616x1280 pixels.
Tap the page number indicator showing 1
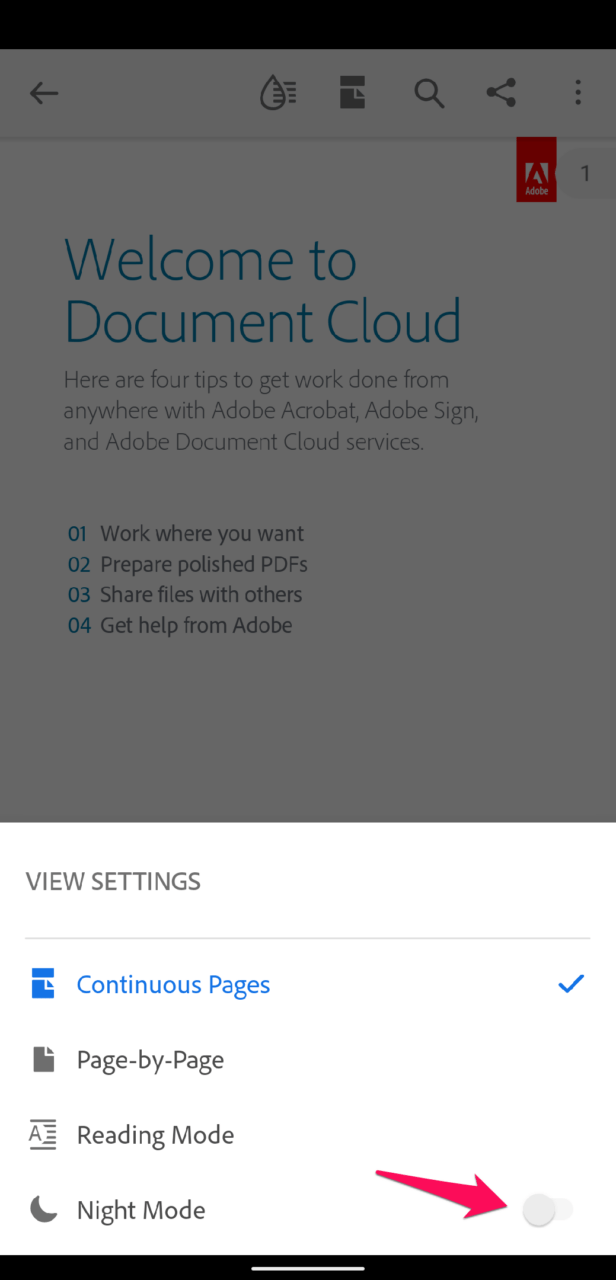pyautogui.click(x=585, y=173)
